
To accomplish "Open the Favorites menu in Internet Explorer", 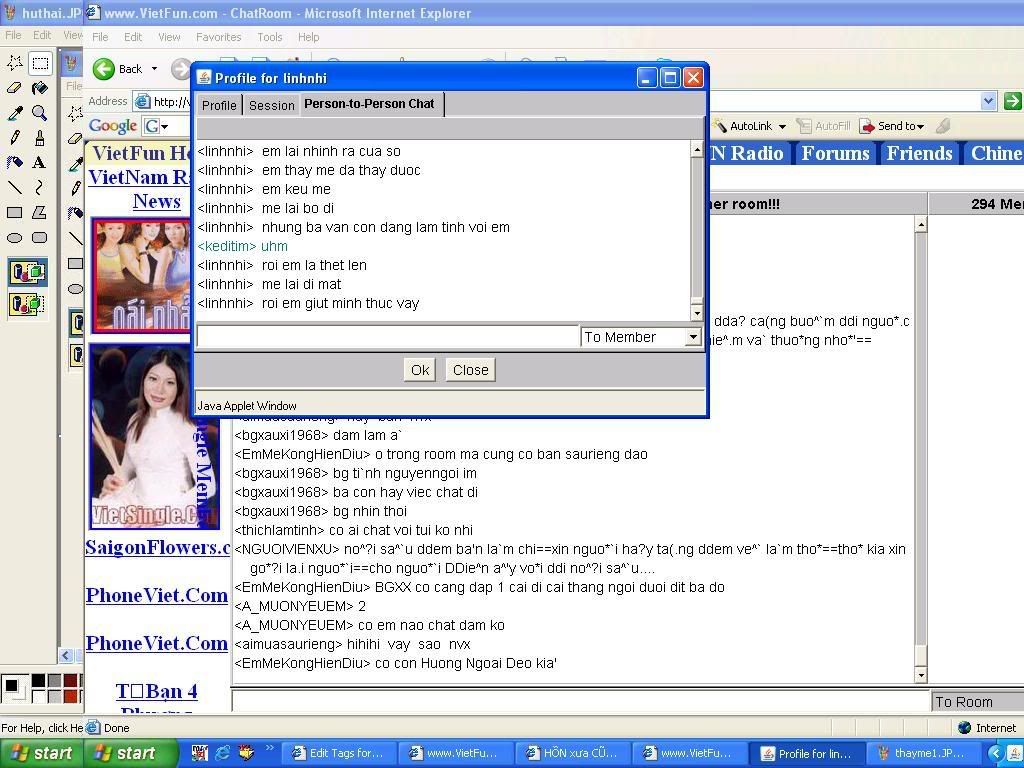I will coord(219,37).
